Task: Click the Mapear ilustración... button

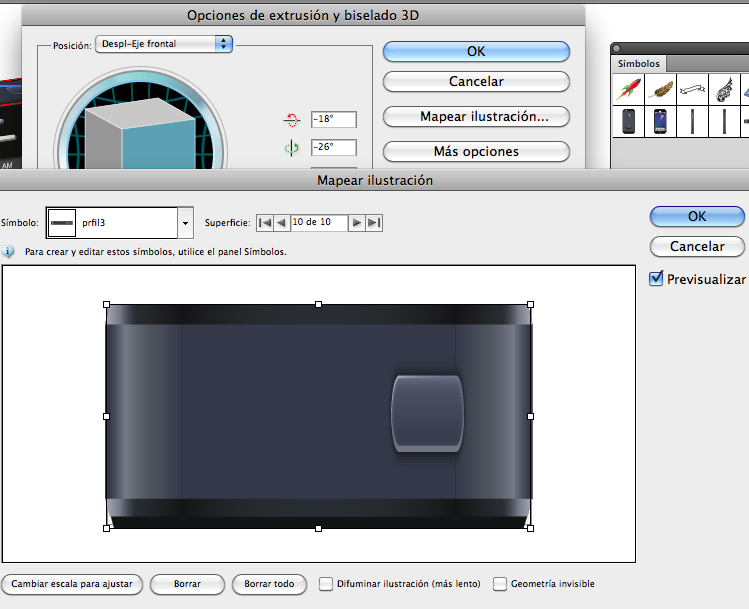Action: click(476, 117)
